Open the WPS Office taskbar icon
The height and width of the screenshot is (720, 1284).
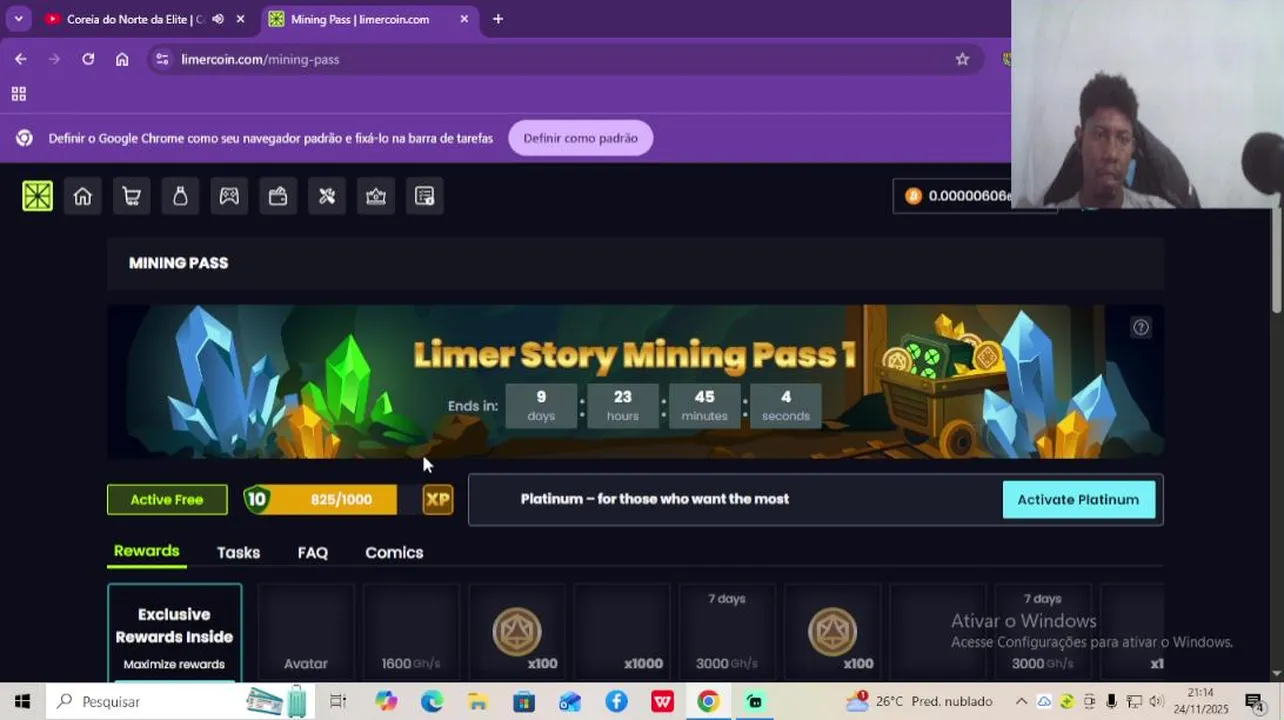(x=662, y=701)
